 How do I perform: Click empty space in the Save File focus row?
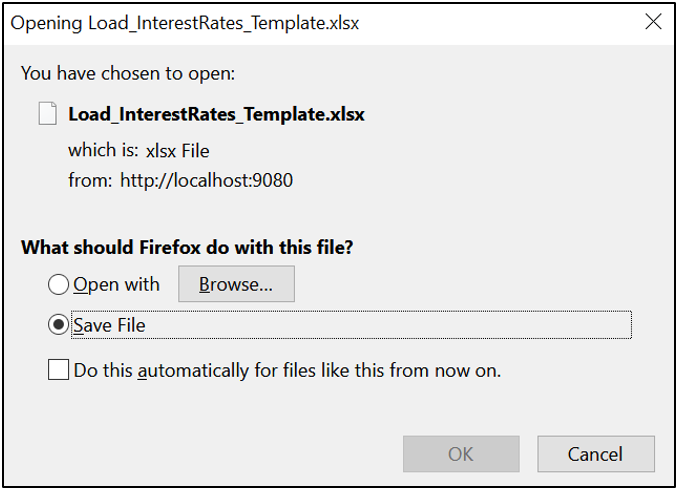[400, 325]
